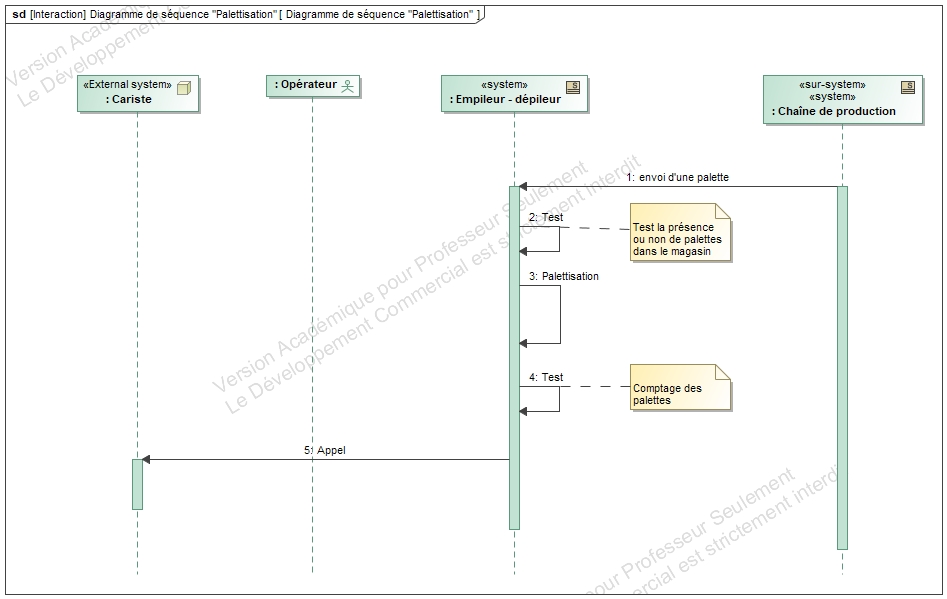
Task: Select message label '5: Appel'
Action: coord(325,450)
